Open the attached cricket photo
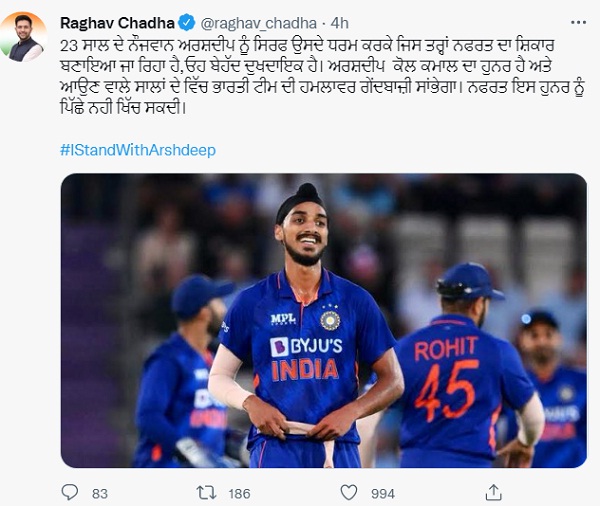The width and height of the screenshot is (600, 506). click(x=323, y=320)
